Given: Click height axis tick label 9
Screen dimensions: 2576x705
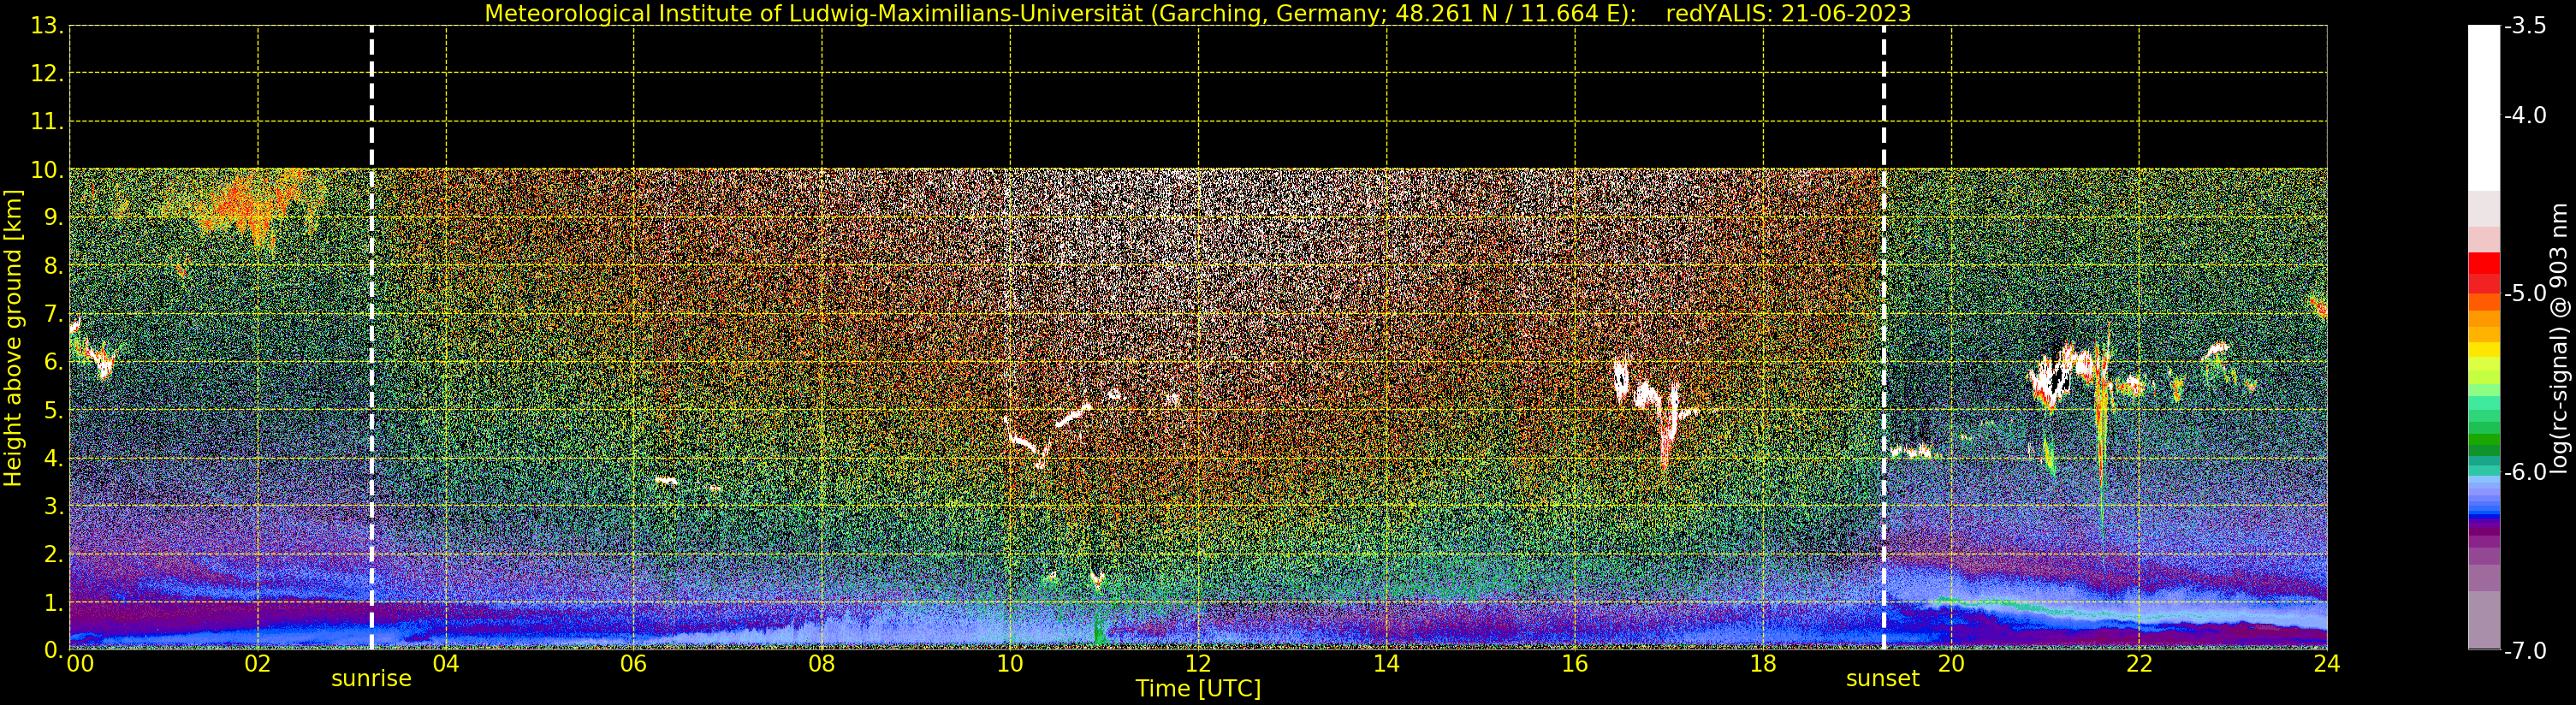Looking at the screenshot, I should coord(52,218).
